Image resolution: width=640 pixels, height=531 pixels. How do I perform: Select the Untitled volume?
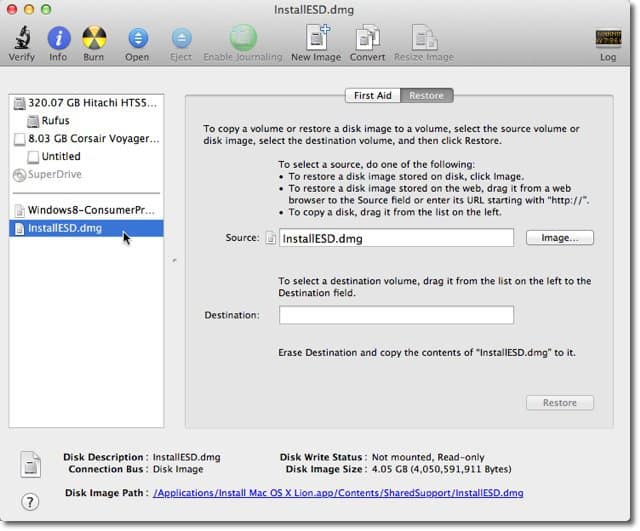pos(87,156)
